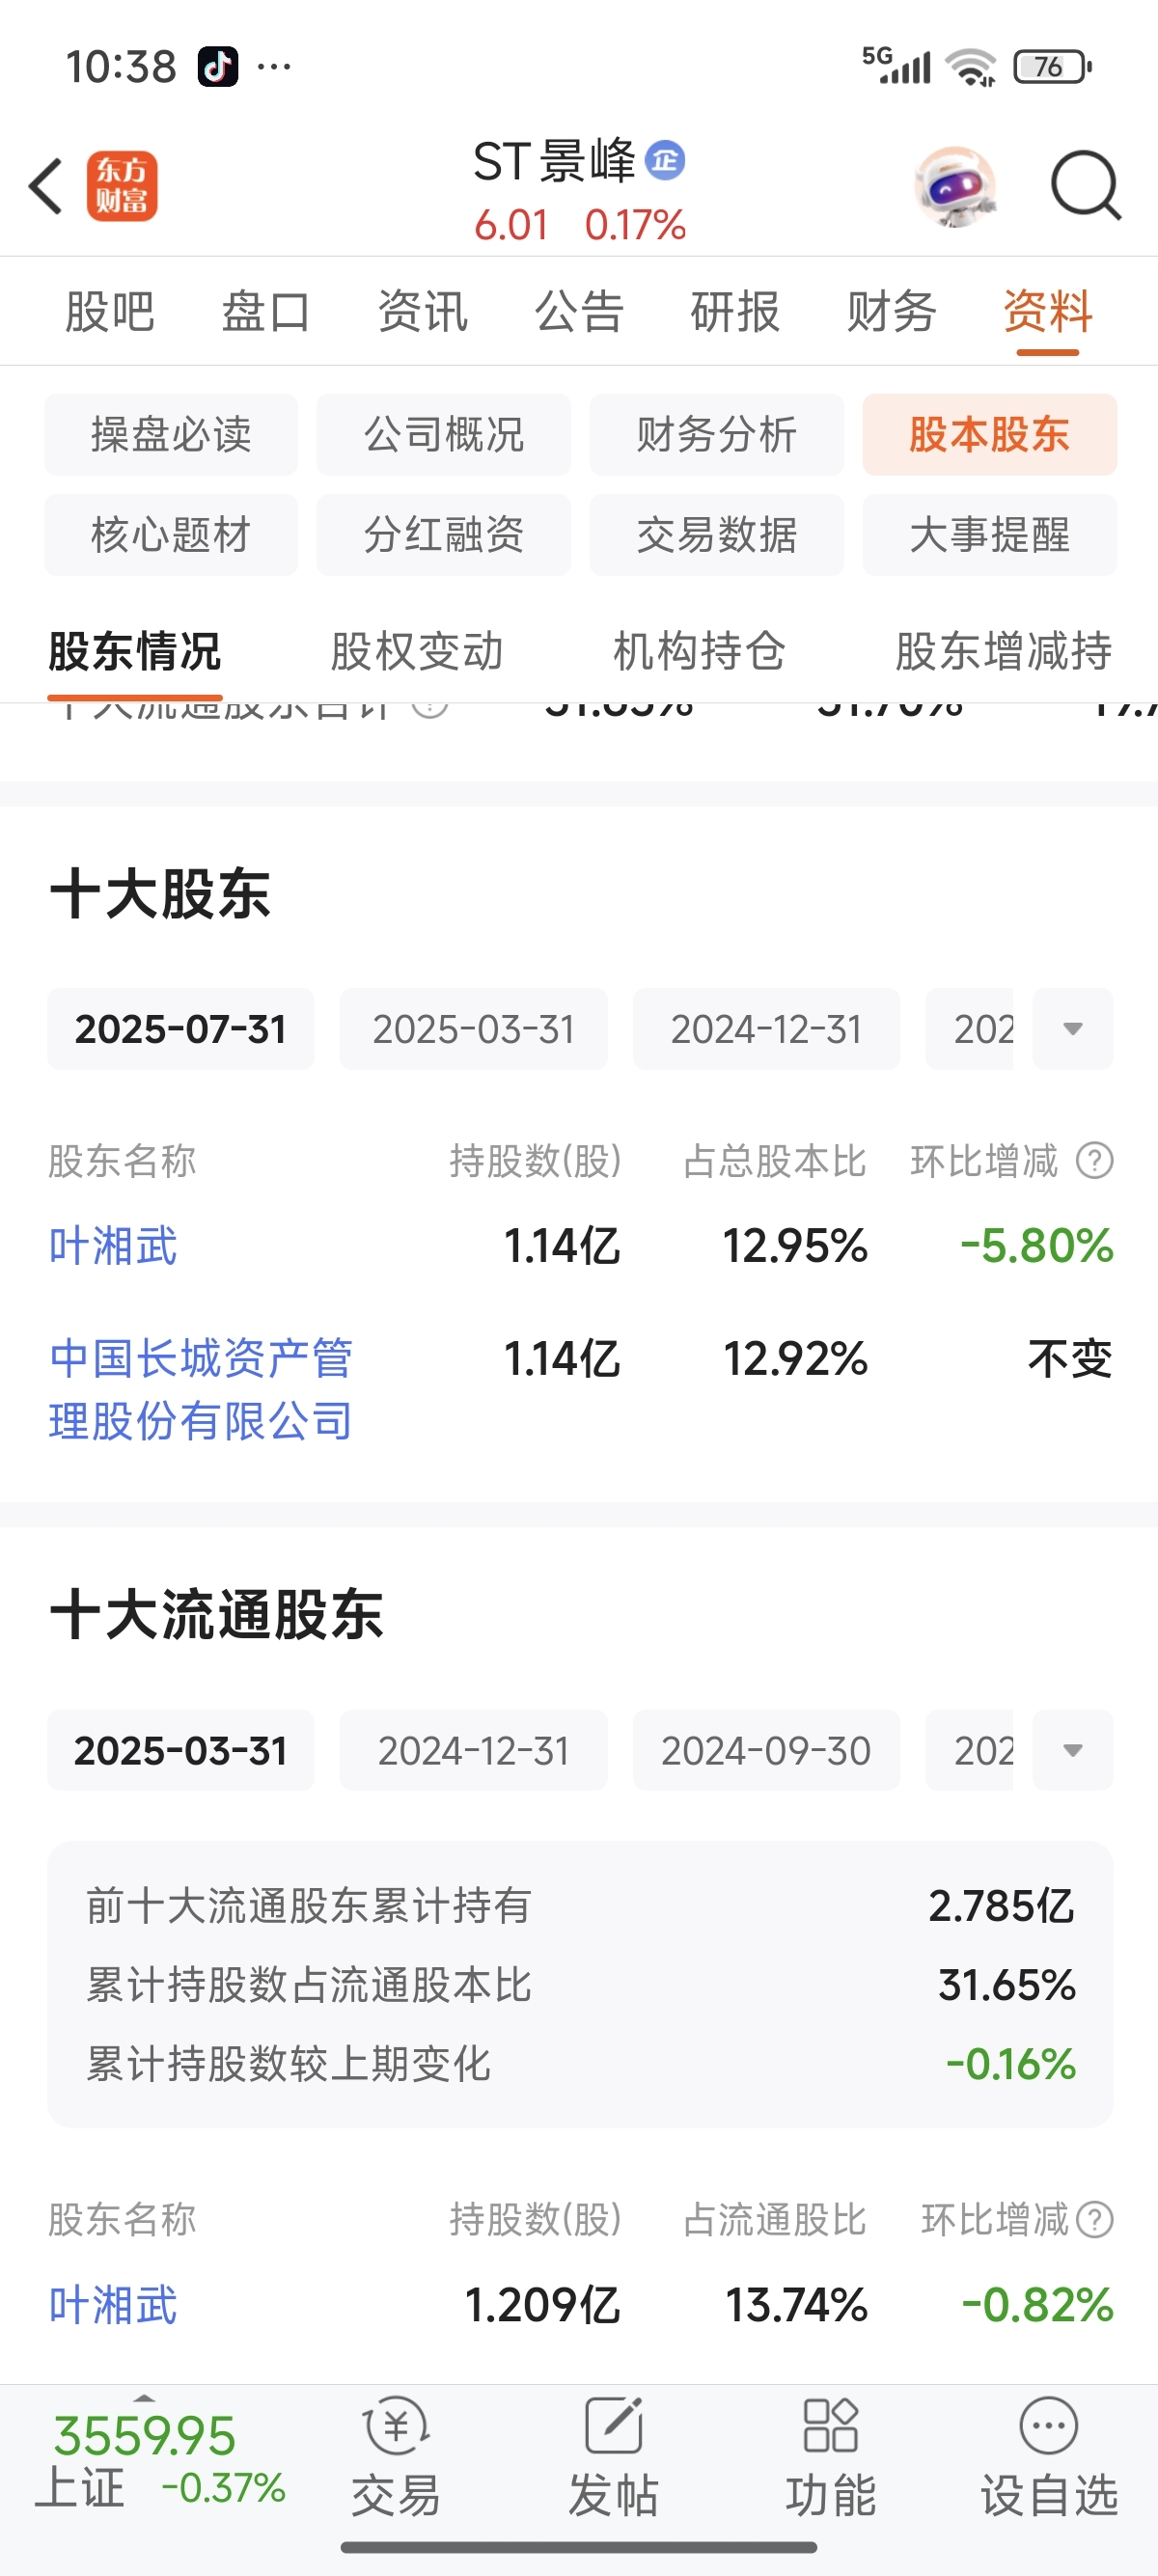Select the 资料 tab
Image resolution: width=1158 pixels, height=2576 pixels.
1048,311
